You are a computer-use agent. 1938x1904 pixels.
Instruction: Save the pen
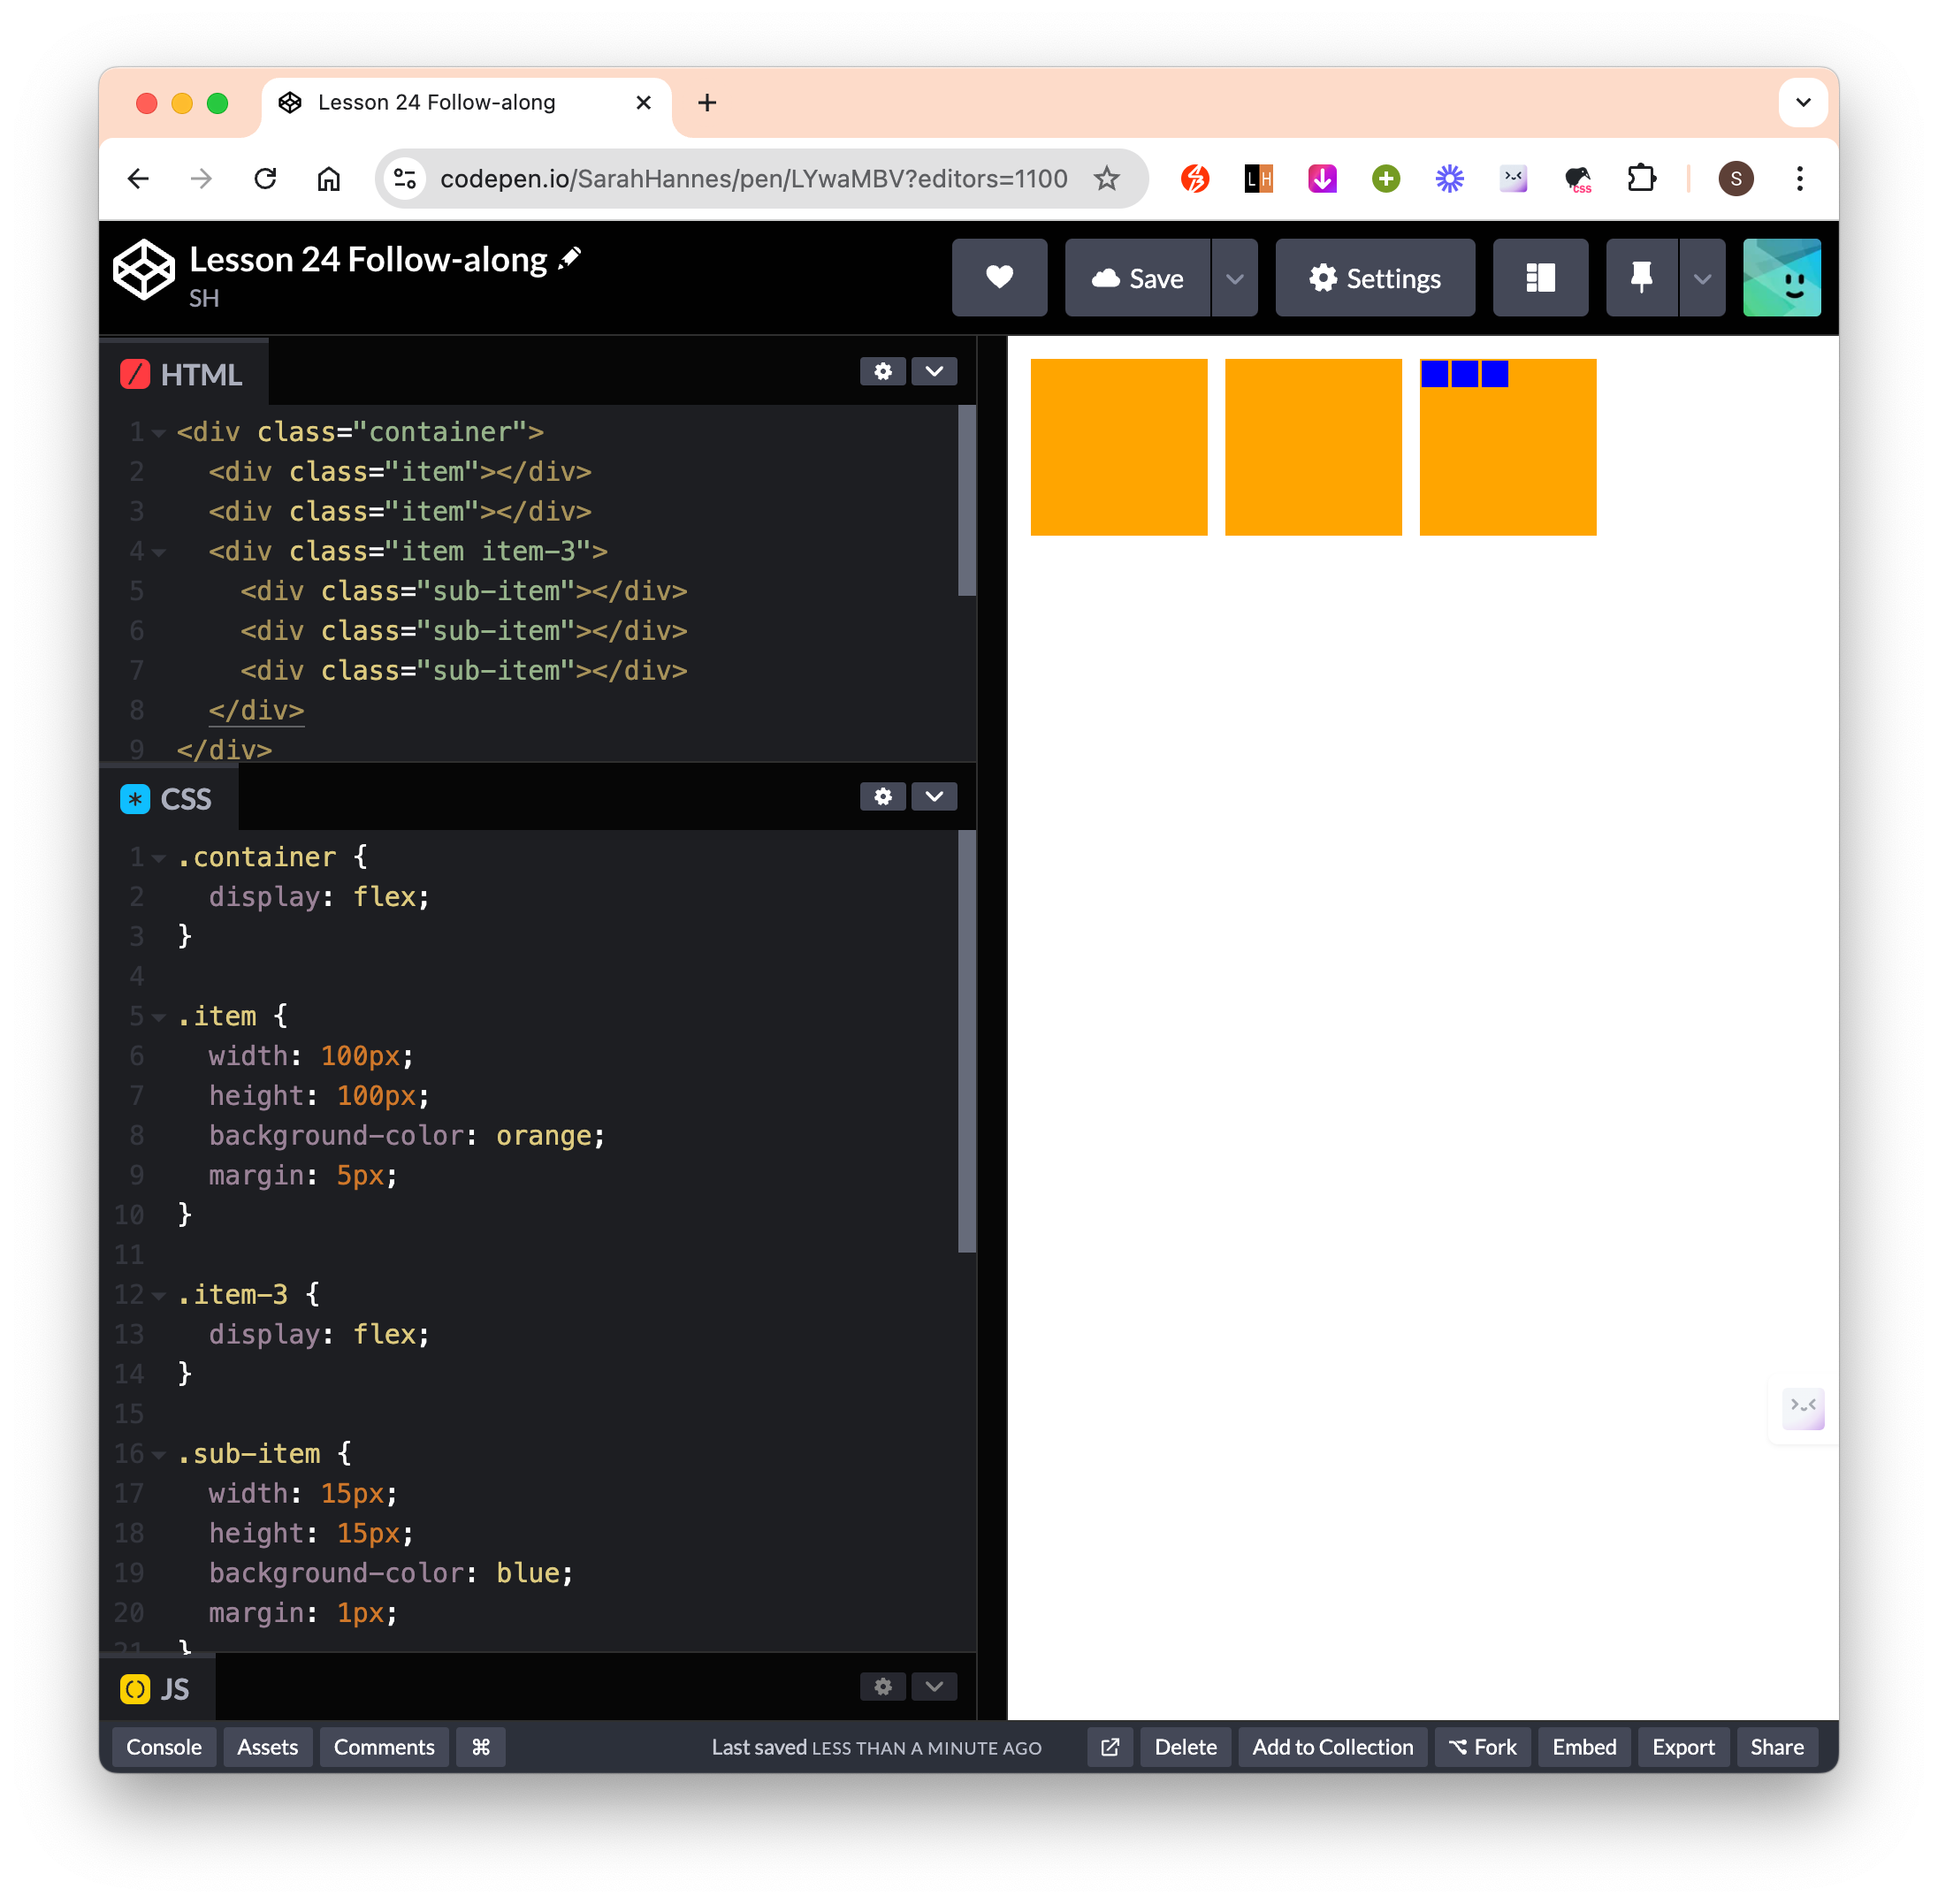tap(1137, 278)
